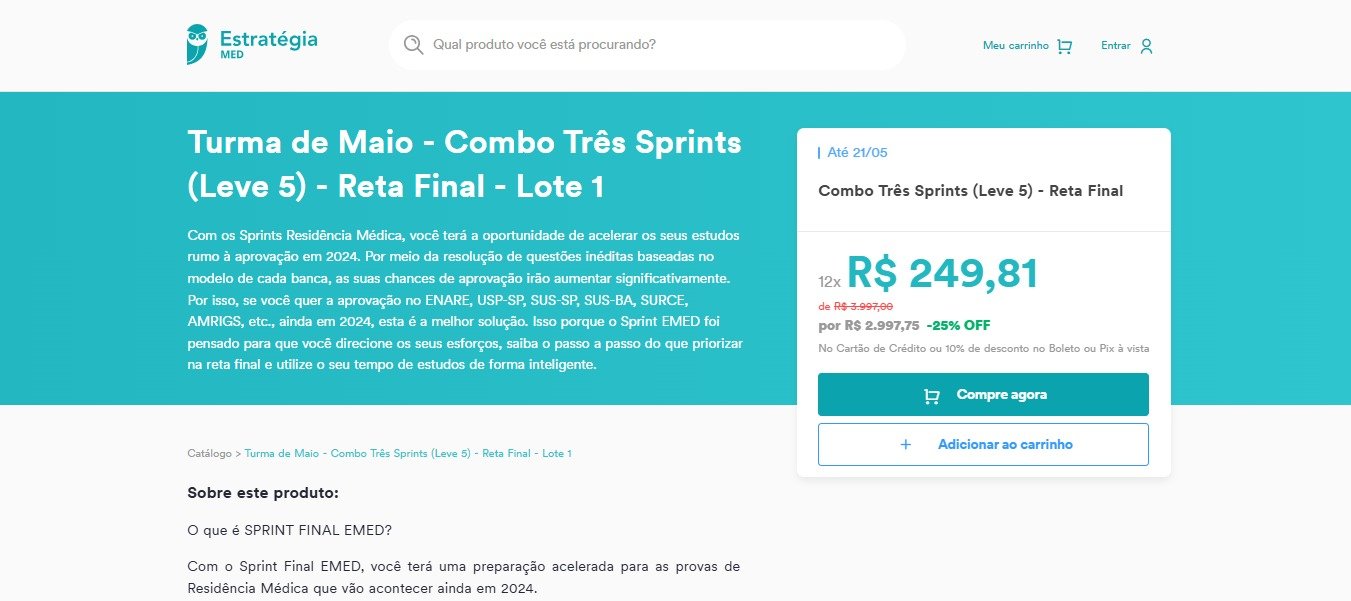The width and height of the screenshot is (1351, 601).
Task: Click the Sobre este produto heading
Action: (x=263, y=493)
